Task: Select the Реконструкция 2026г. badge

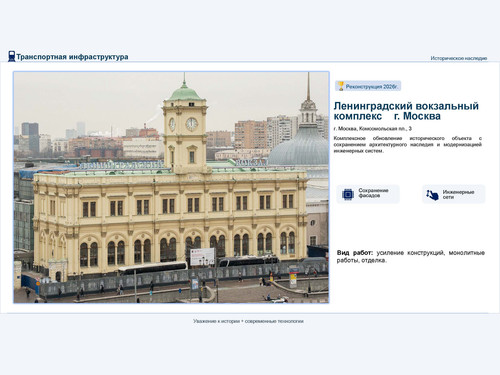Action: click(368, 86)
